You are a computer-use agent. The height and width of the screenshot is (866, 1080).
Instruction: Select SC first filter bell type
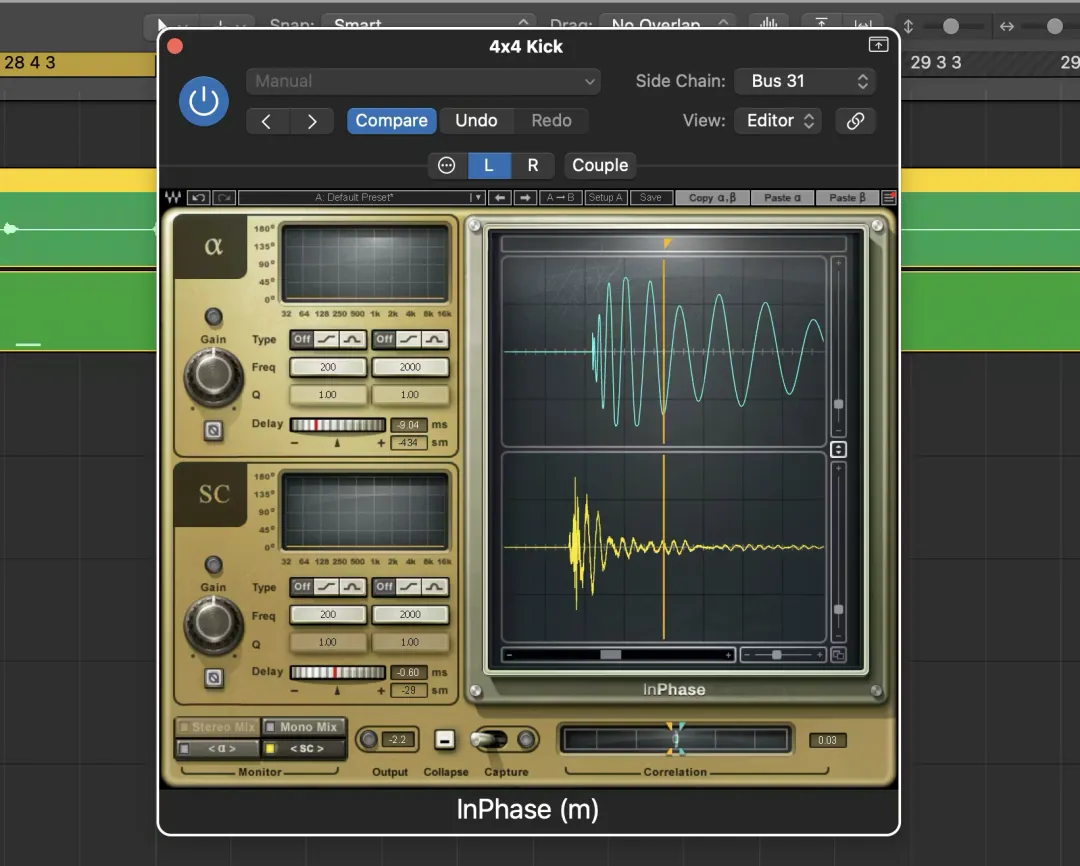353,586
